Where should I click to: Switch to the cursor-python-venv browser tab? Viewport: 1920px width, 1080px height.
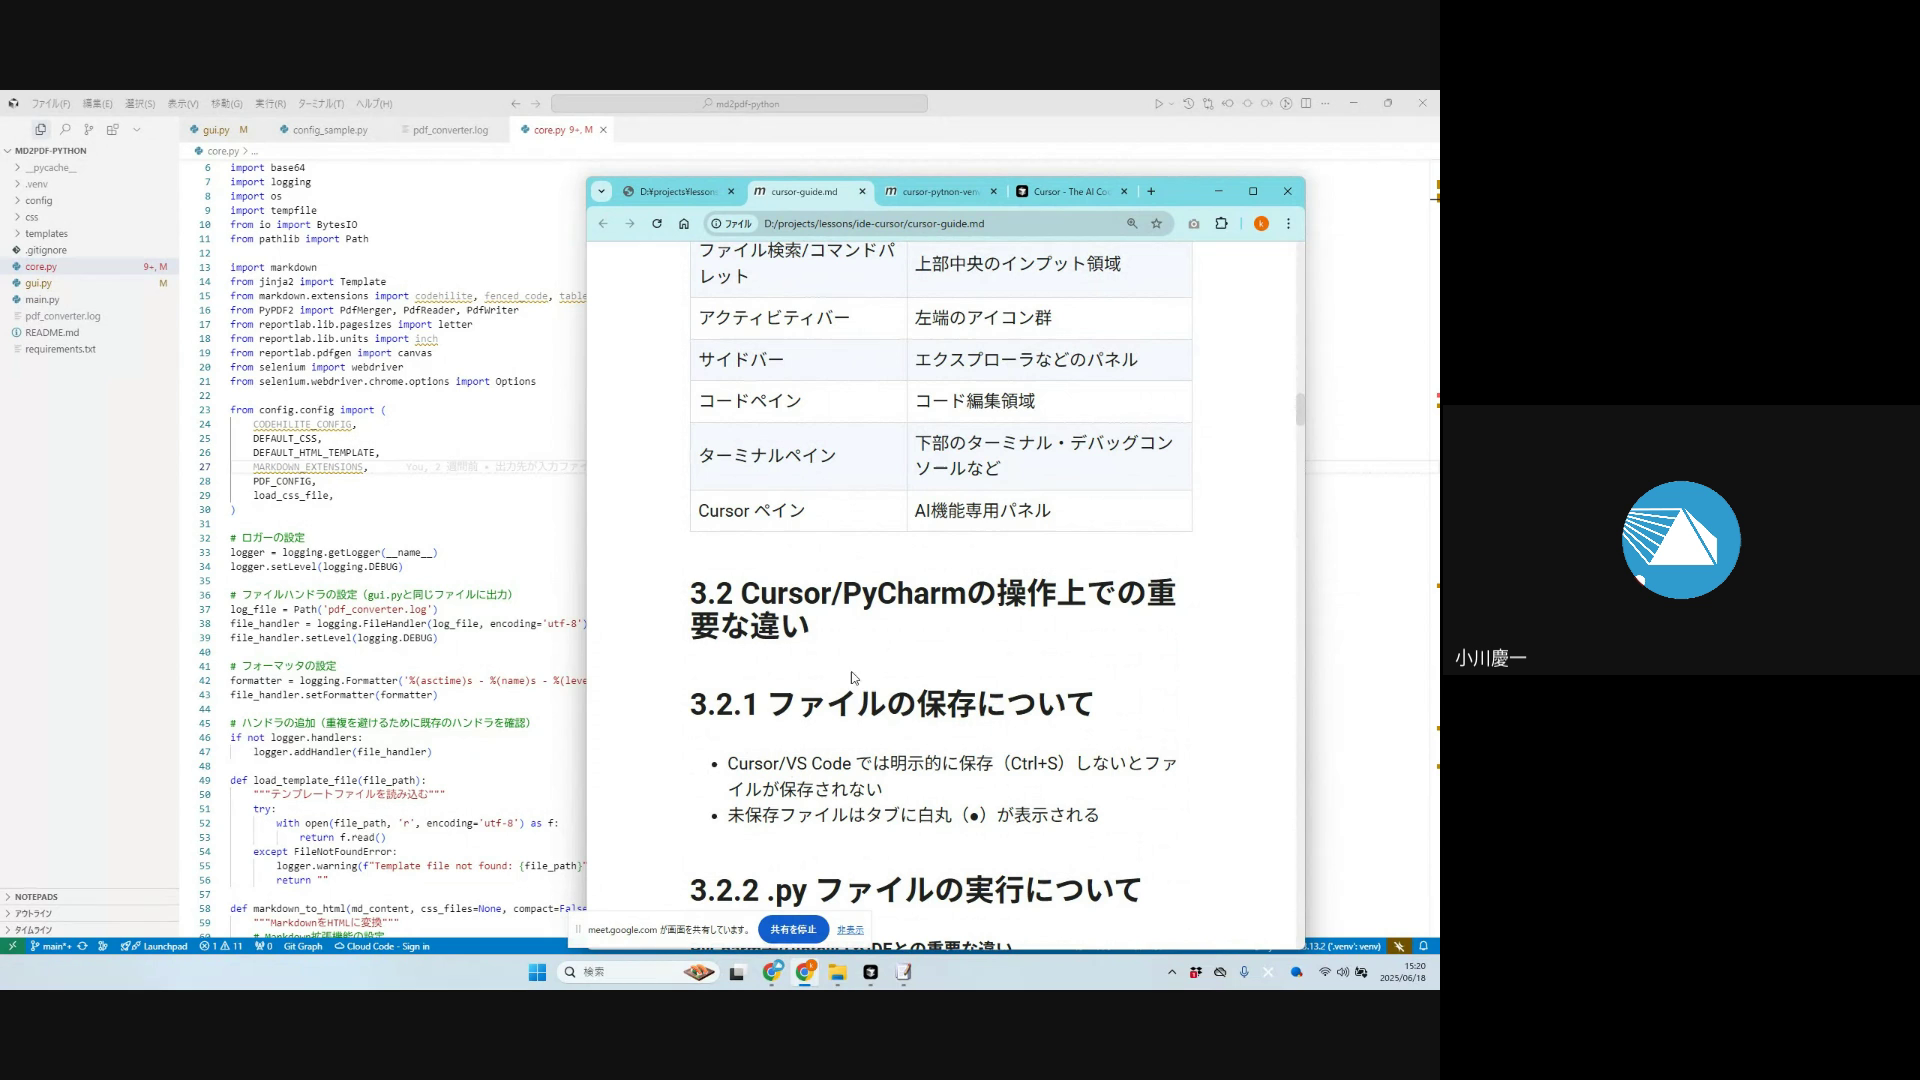click(938, 191)
